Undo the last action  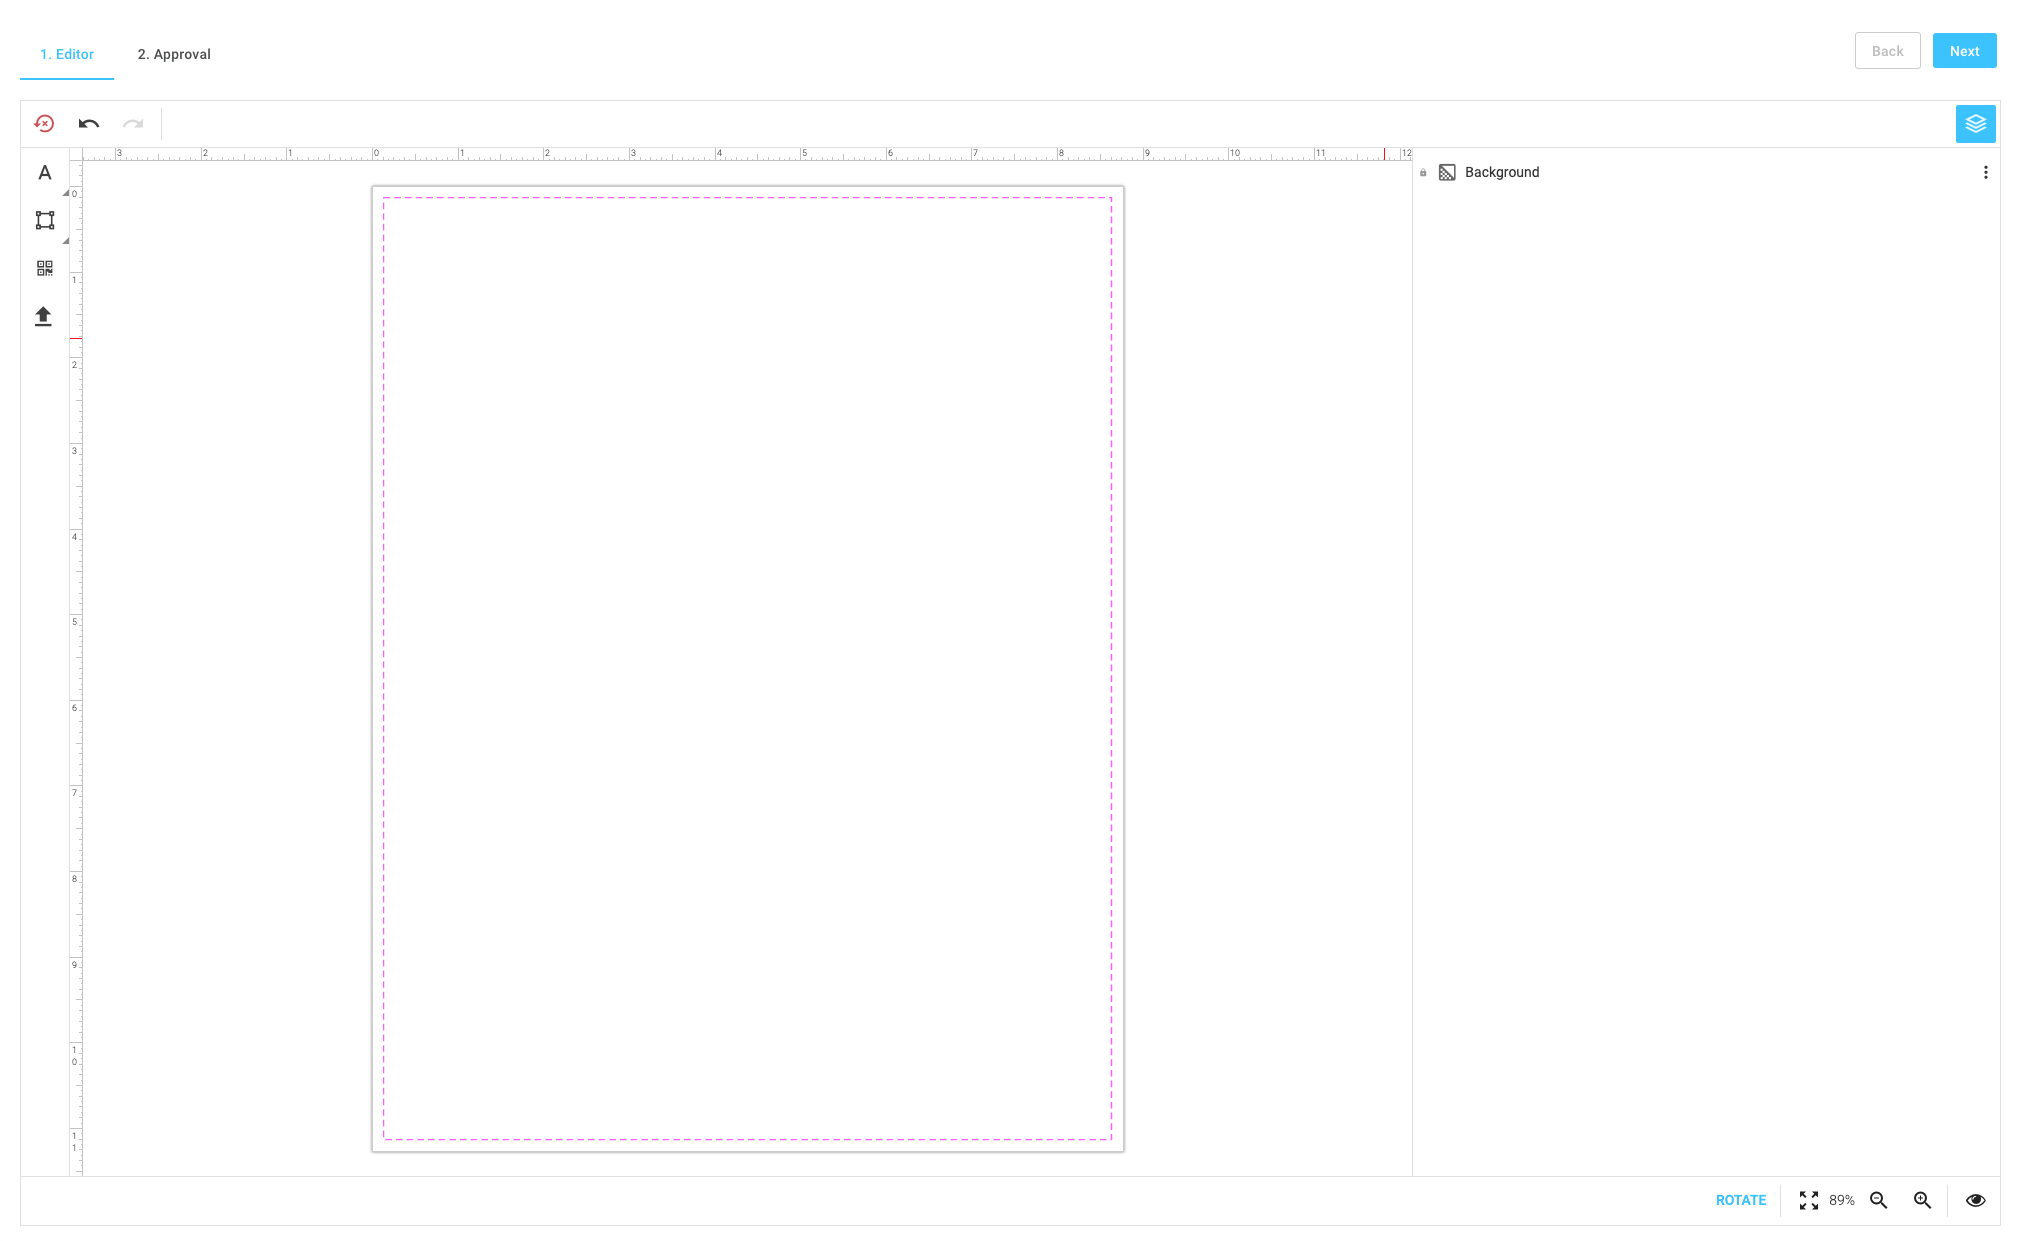click(89, 124)
